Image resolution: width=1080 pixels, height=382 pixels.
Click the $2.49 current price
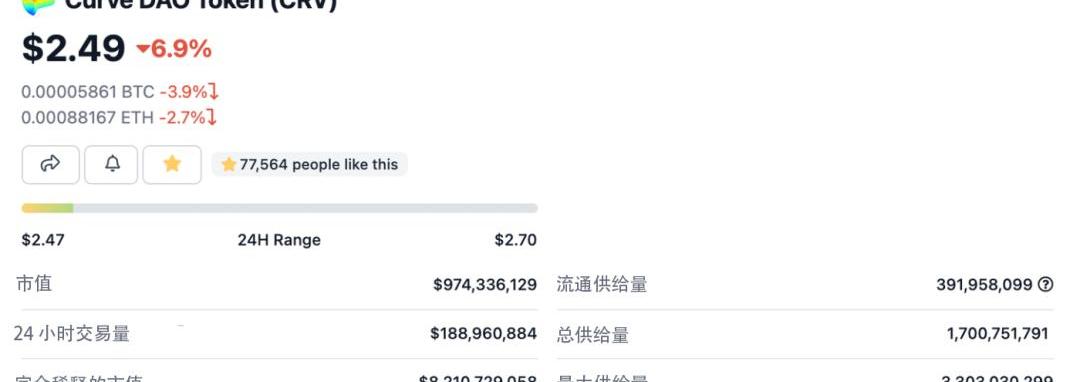[x=73, y=49]
